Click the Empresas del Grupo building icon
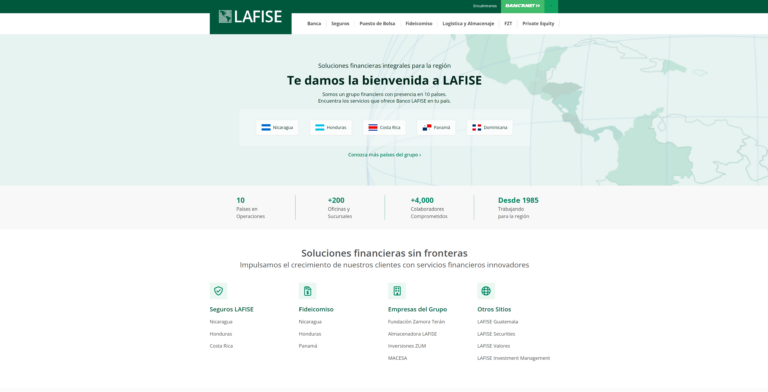 click(397, 291)
